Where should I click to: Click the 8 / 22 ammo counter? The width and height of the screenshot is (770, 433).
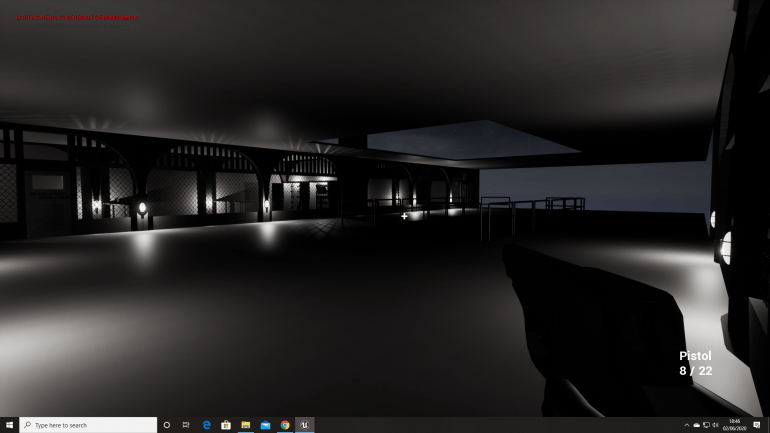coord(696,371)
